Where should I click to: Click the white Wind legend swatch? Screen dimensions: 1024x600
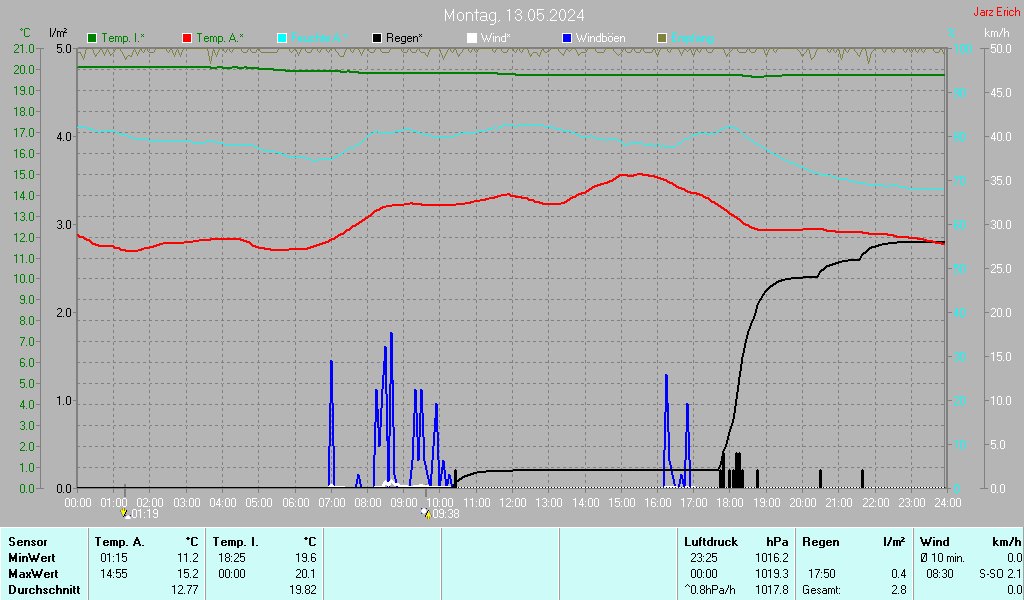click(x=472, y=38)
